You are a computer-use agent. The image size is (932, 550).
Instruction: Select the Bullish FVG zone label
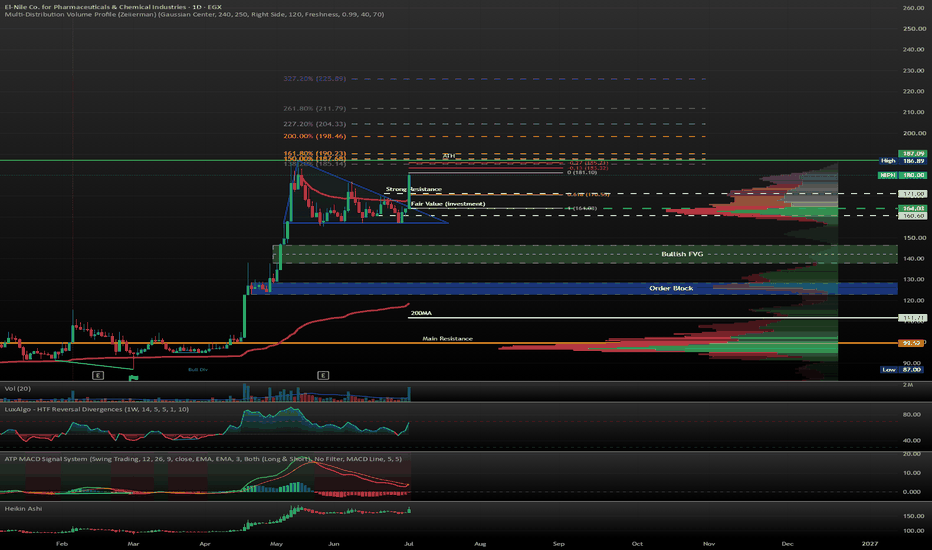(682, 254)
